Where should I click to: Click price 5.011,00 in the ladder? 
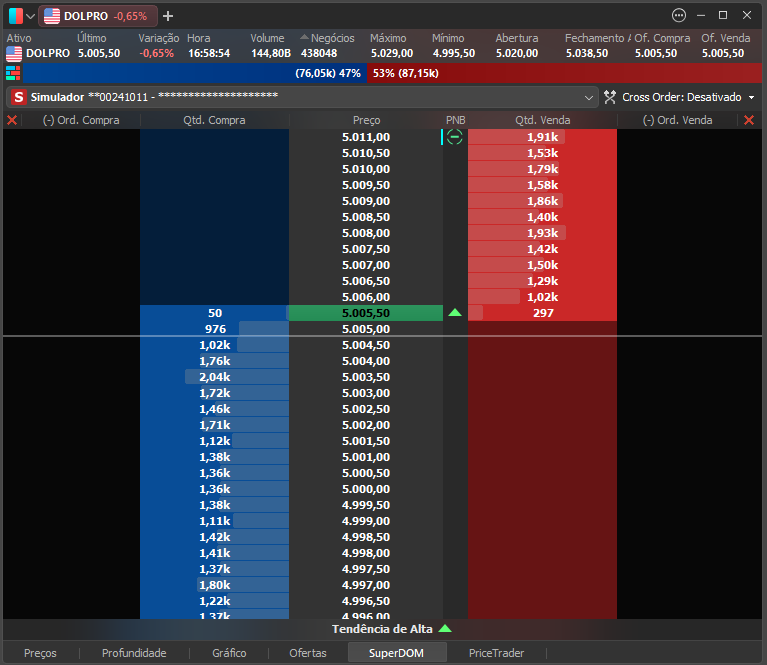[366, 137]
